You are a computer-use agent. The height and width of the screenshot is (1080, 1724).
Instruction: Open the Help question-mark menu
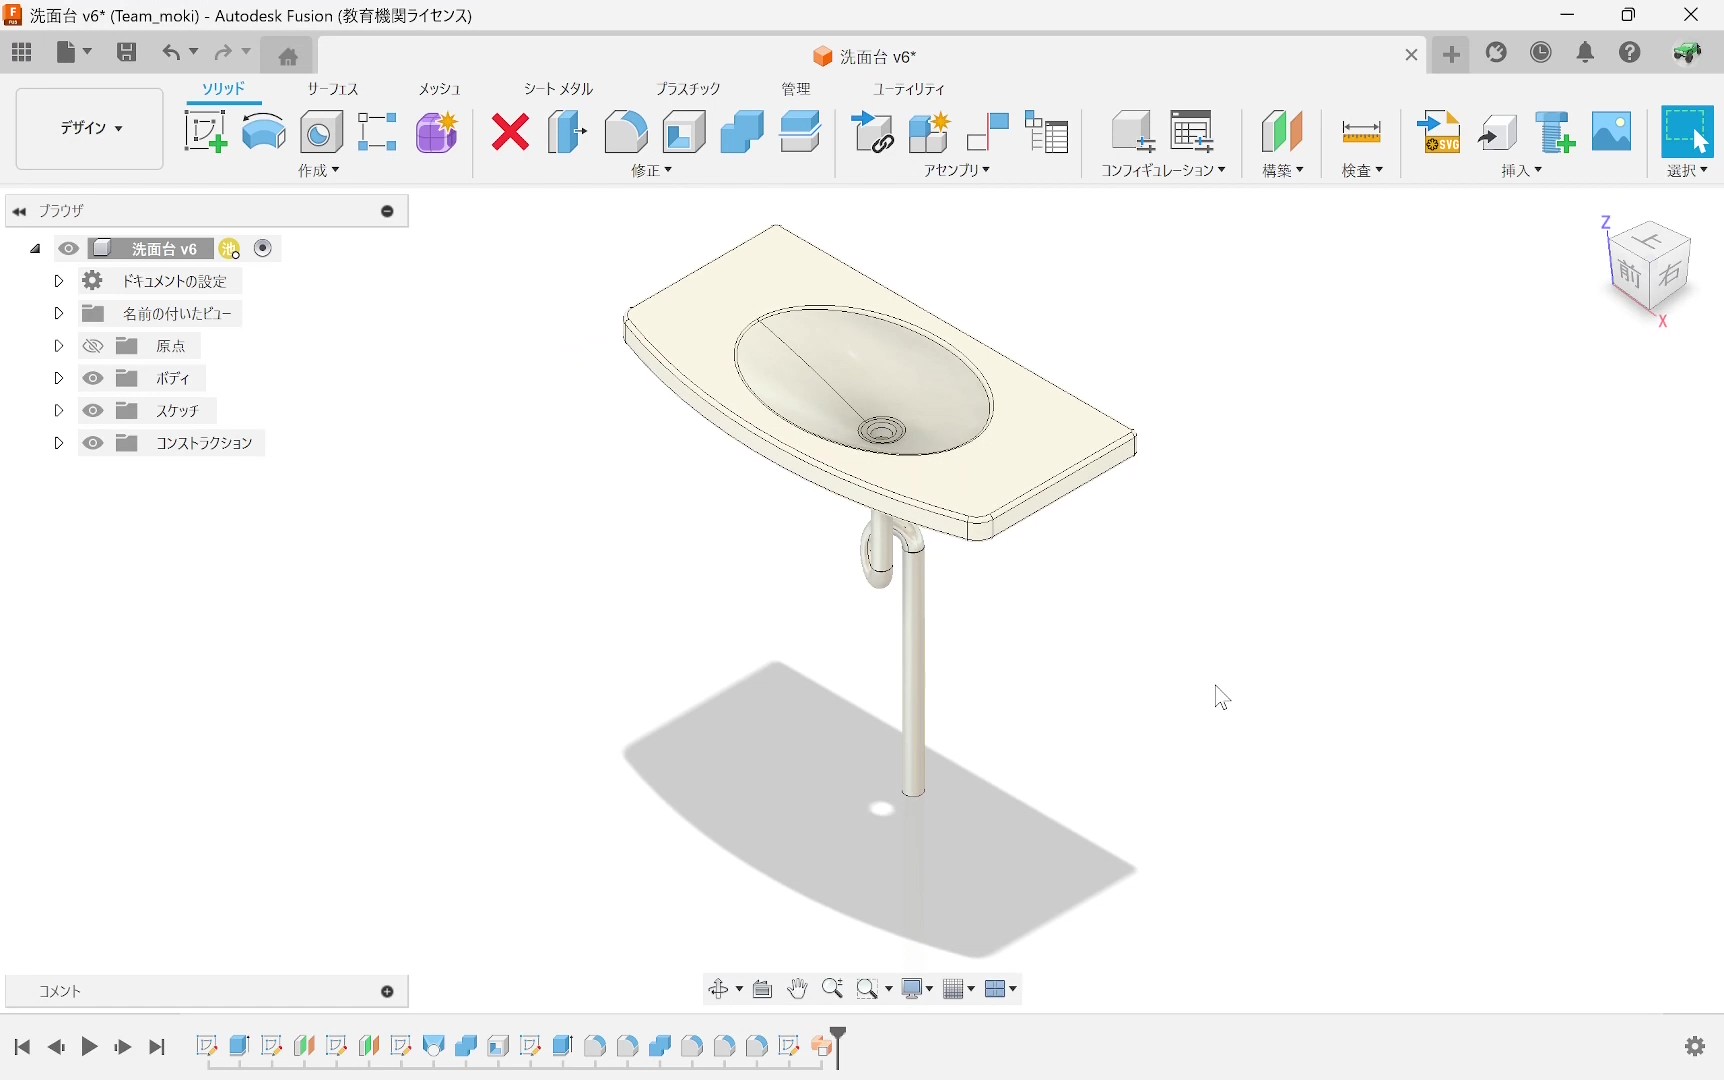pyautogui.click(x=1631, y=53)
